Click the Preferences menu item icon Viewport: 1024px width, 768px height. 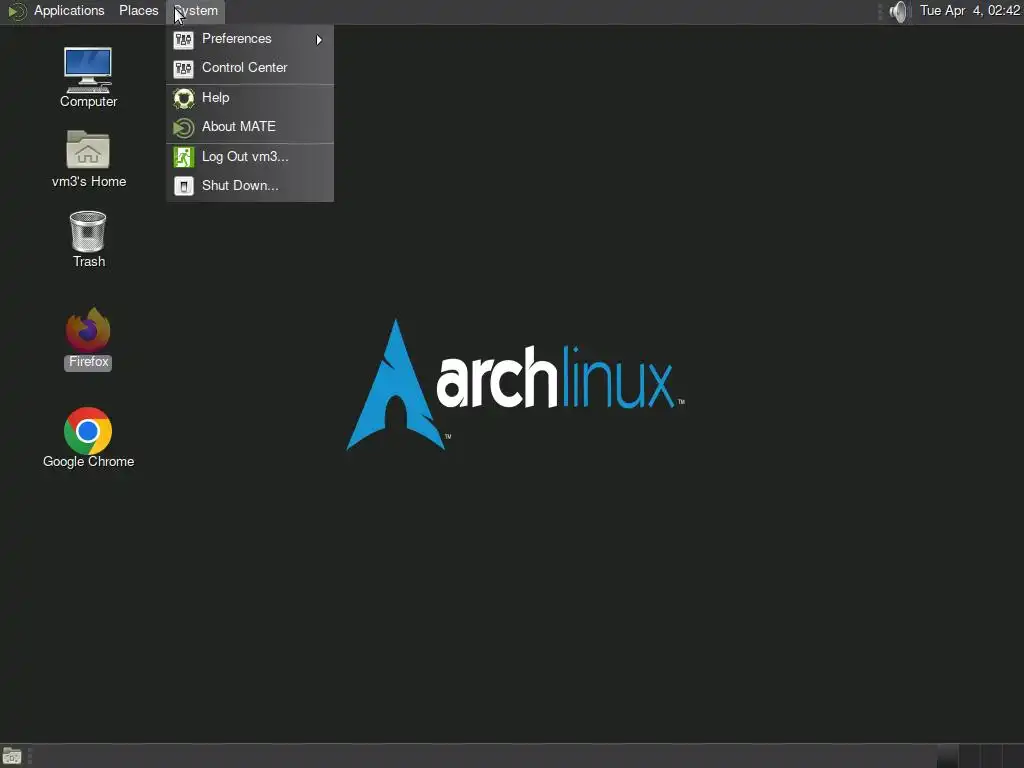184,39
